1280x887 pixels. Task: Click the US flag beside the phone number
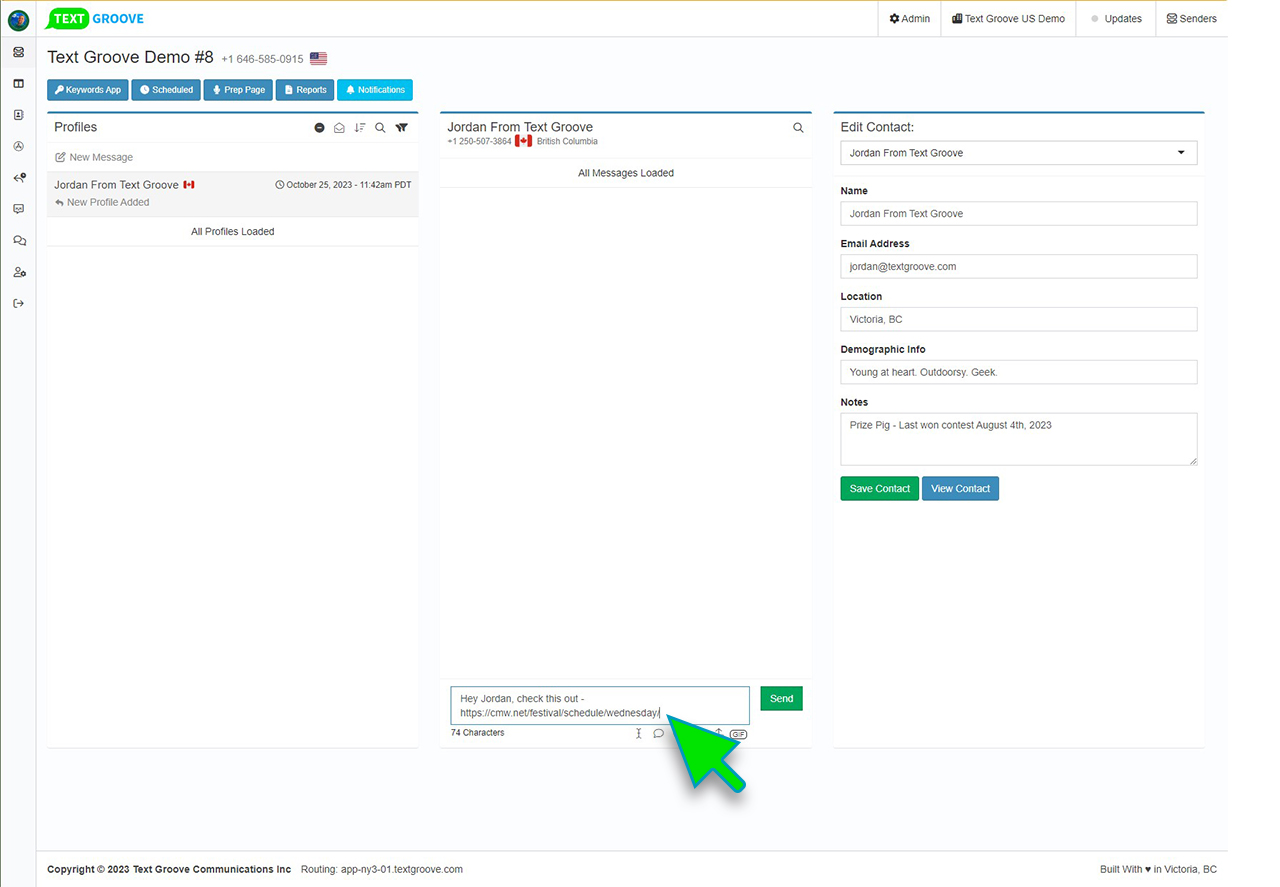point(318,59)
